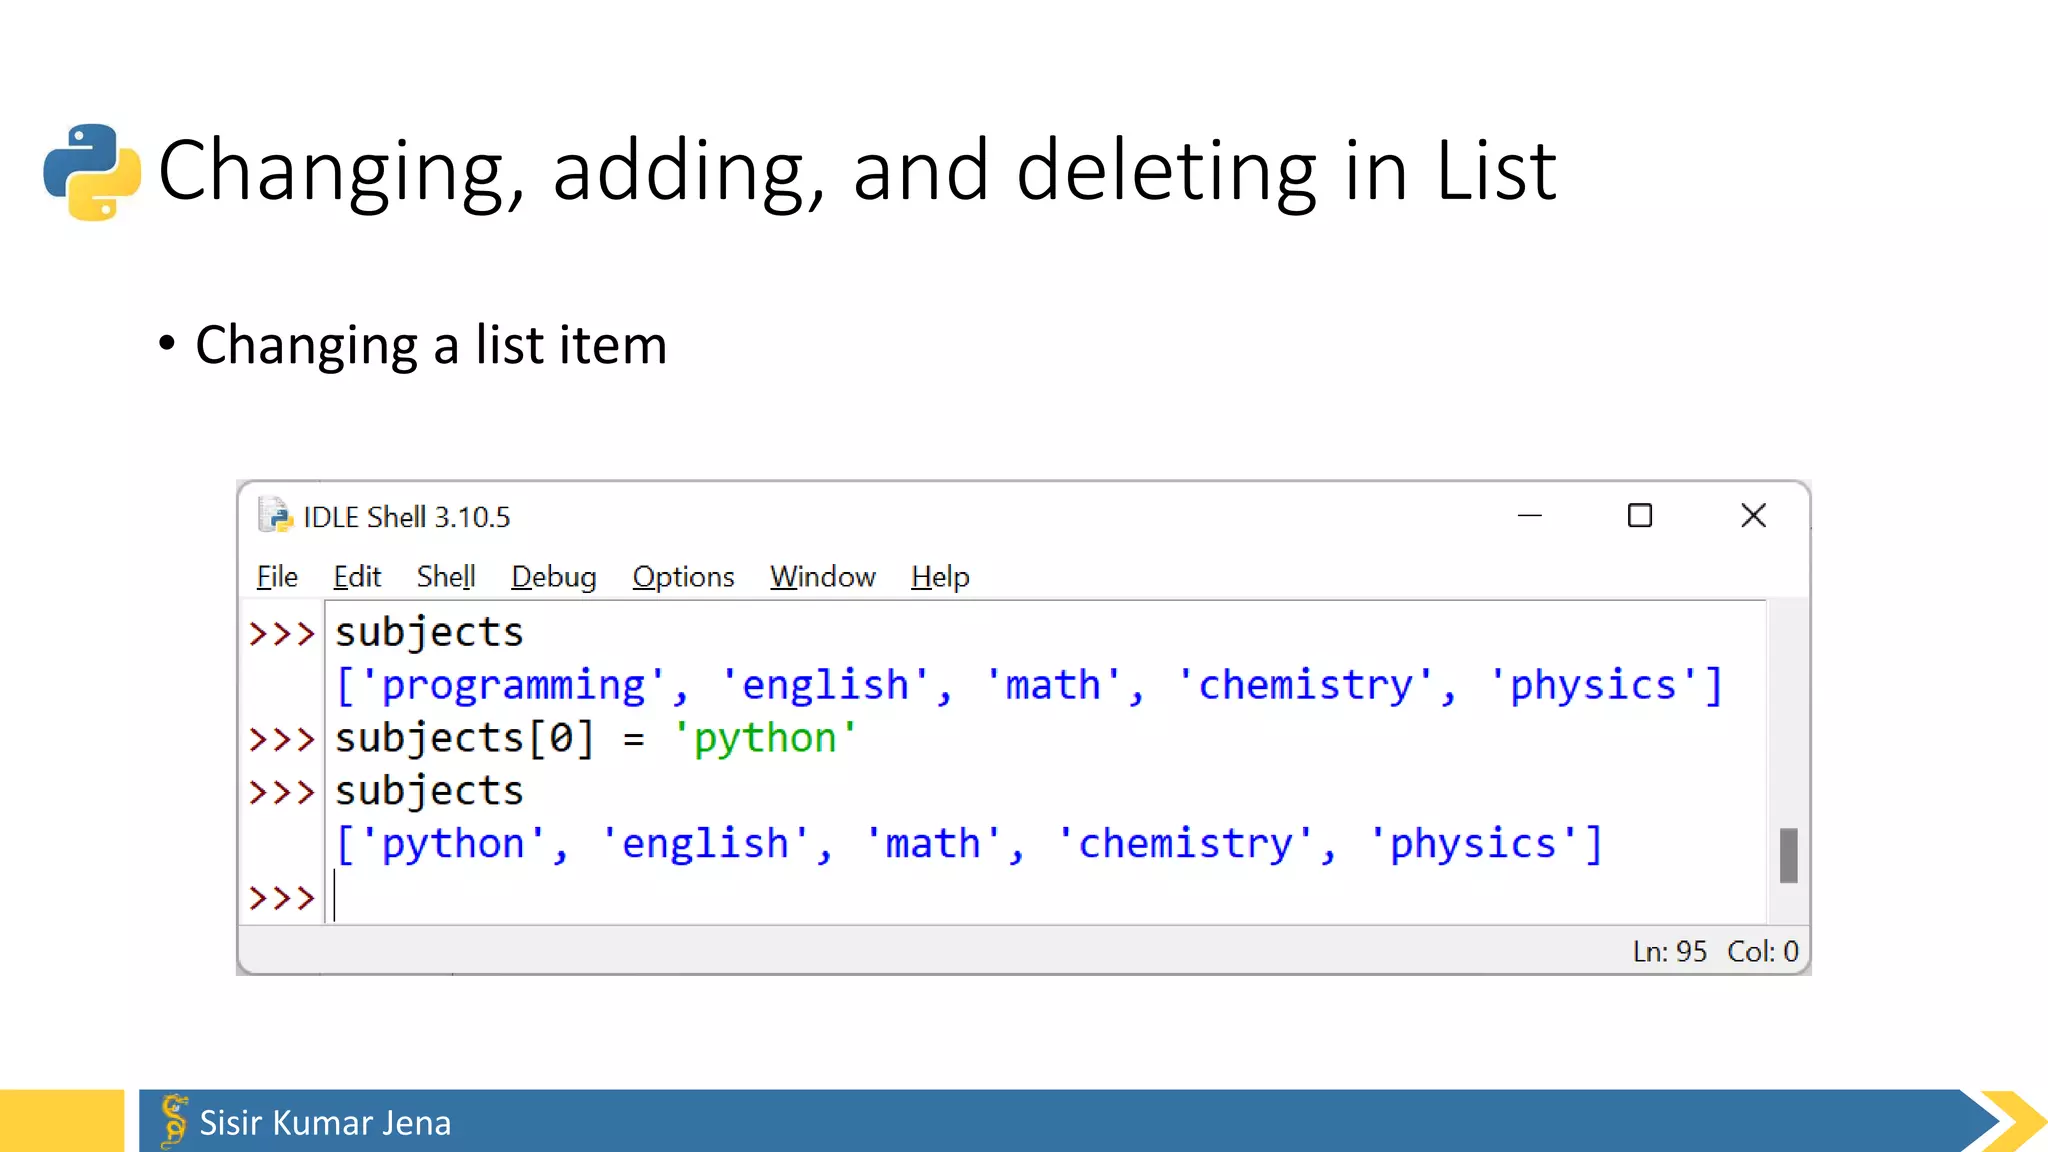Open the Window menu

823,577
